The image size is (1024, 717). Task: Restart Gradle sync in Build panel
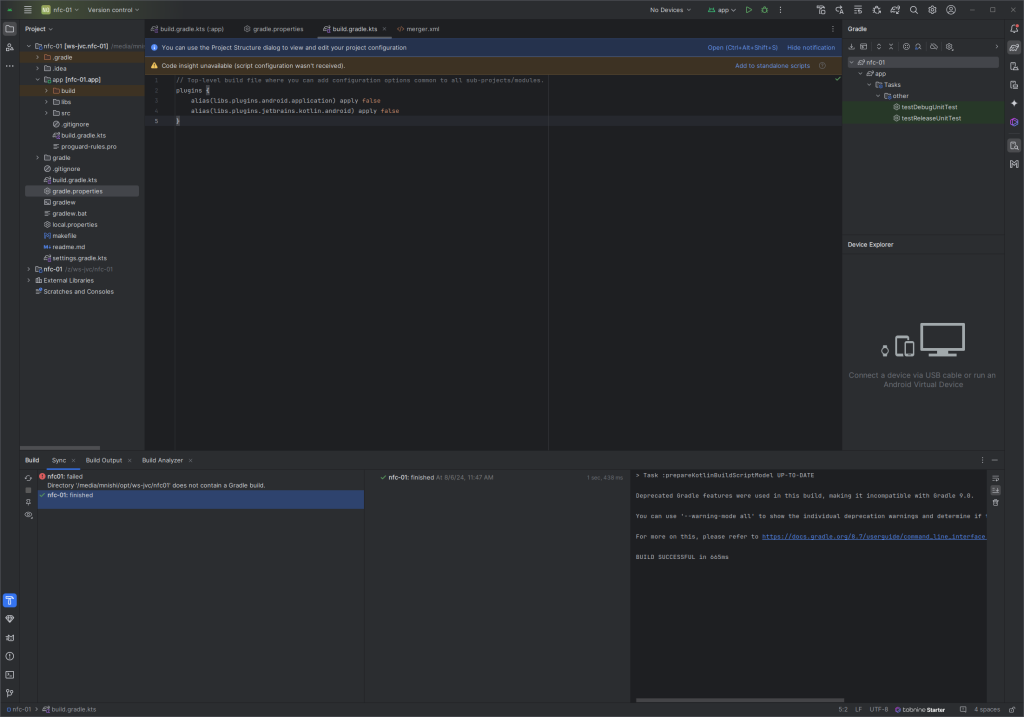28,478
